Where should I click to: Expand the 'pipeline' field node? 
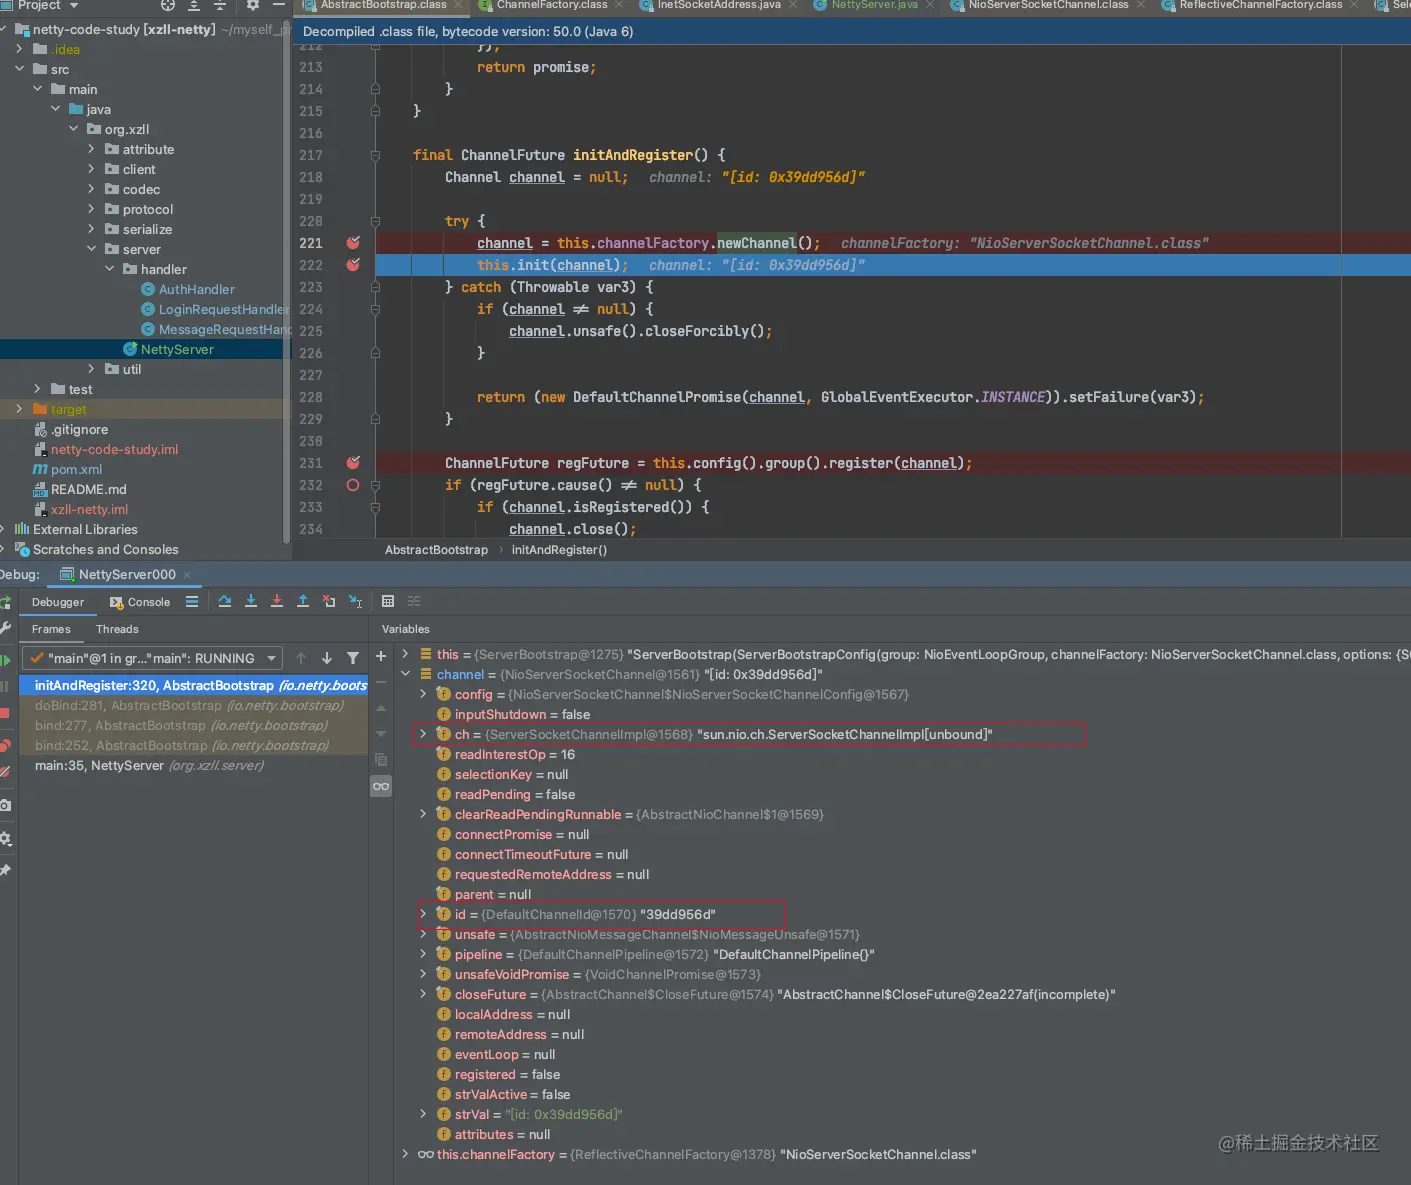tap(423, 954)
